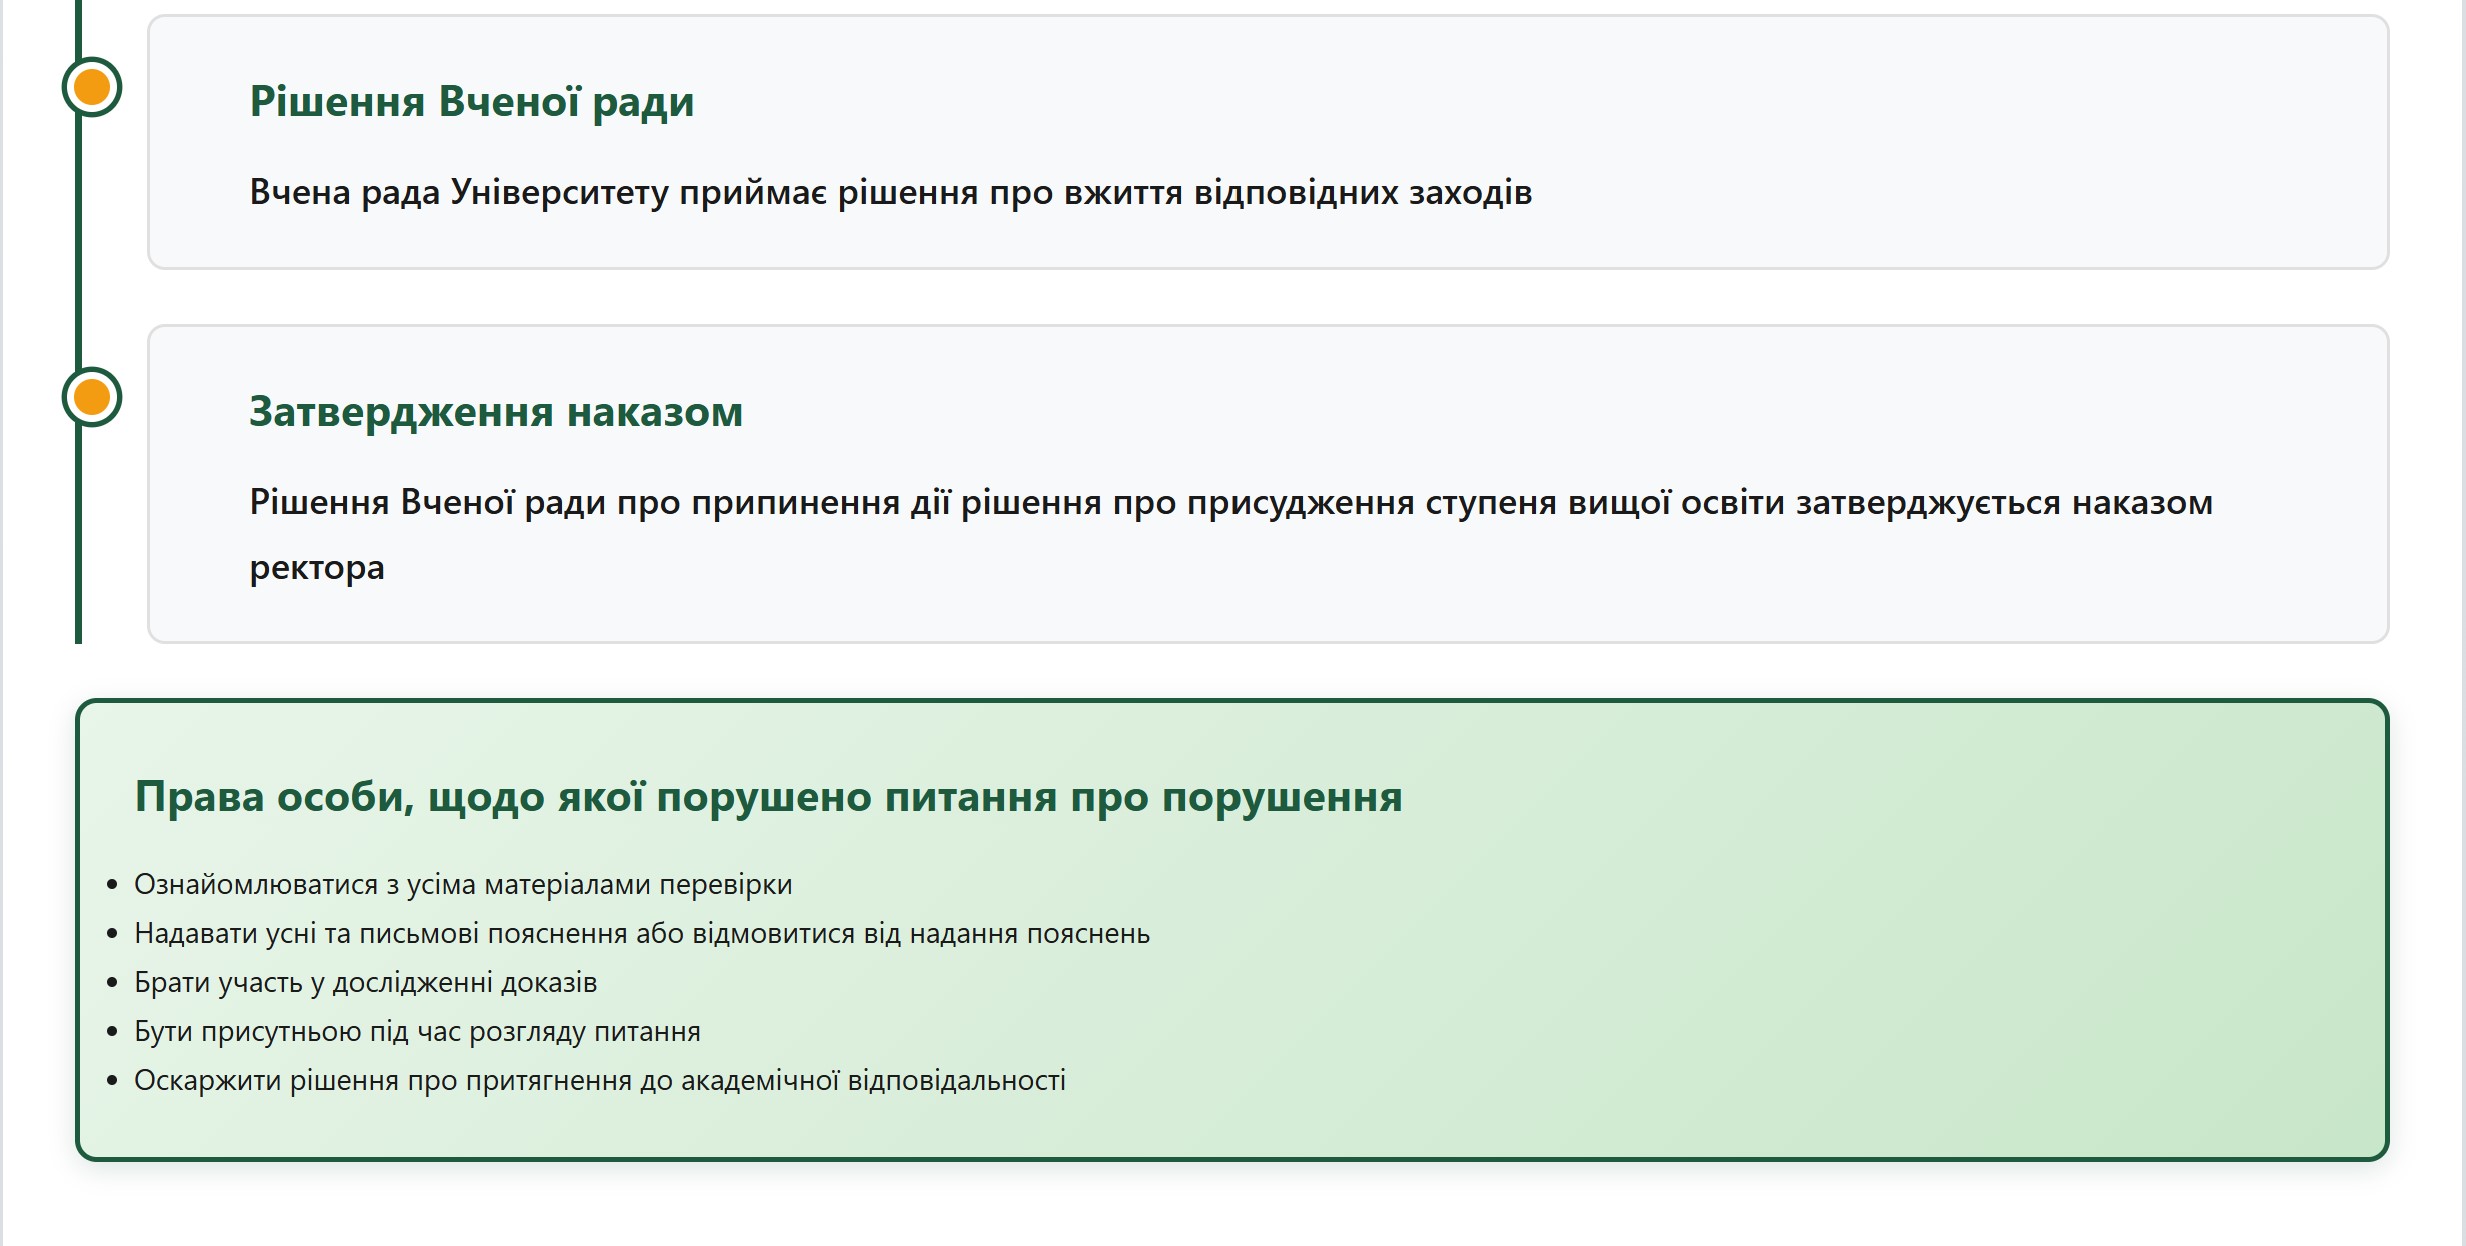2466x1246 pixels.
Task: Click the item "Бути присутньою під час розгляду питання"
Action: (x=417, y=1032)
